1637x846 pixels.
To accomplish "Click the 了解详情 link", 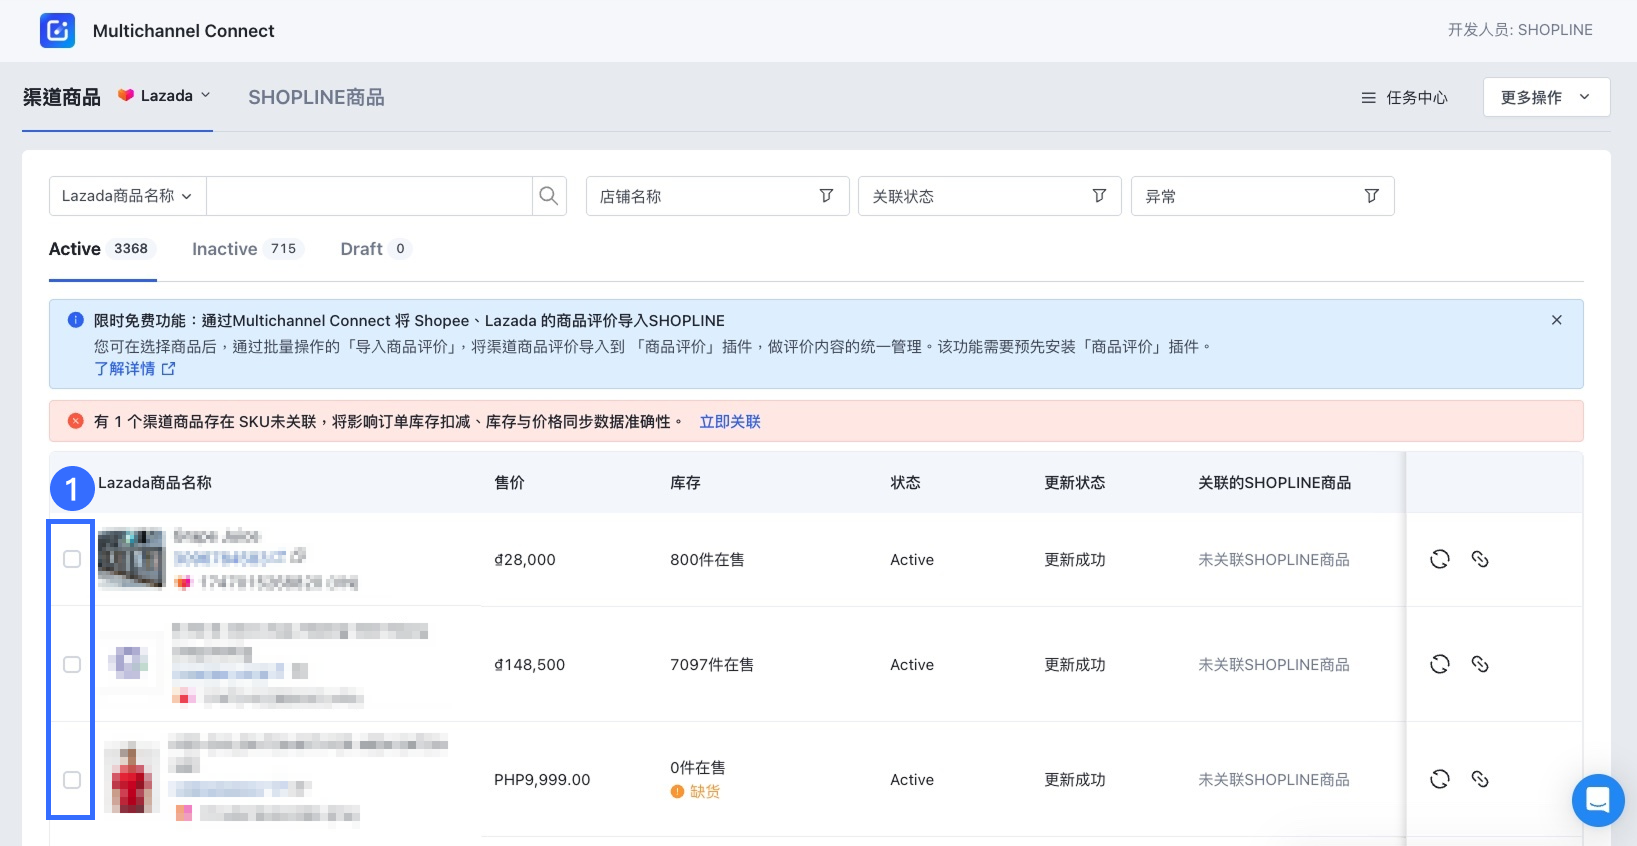I will (x=135, y=369).
